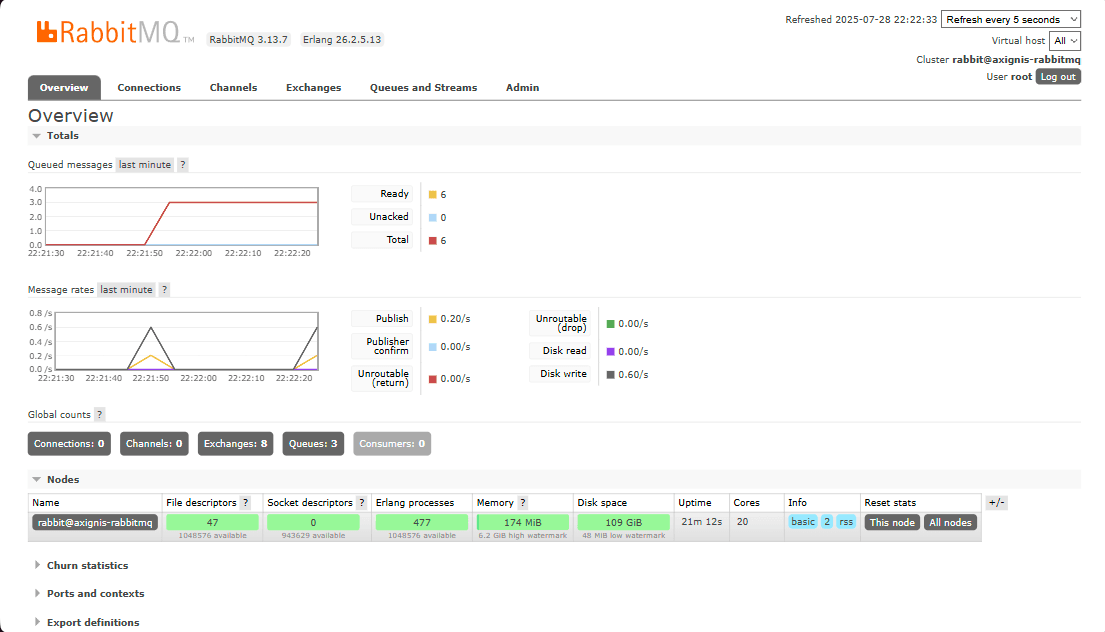Reset stats for This node
This screenshot has height=632, width=1105.
pos(892,523)
